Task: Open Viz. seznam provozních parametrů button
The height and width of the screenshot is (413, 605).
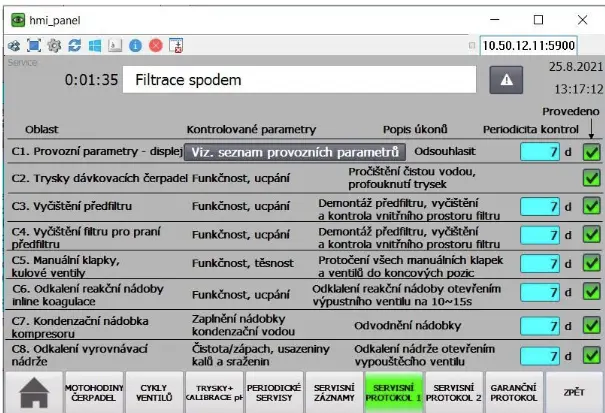Action: 295,152
